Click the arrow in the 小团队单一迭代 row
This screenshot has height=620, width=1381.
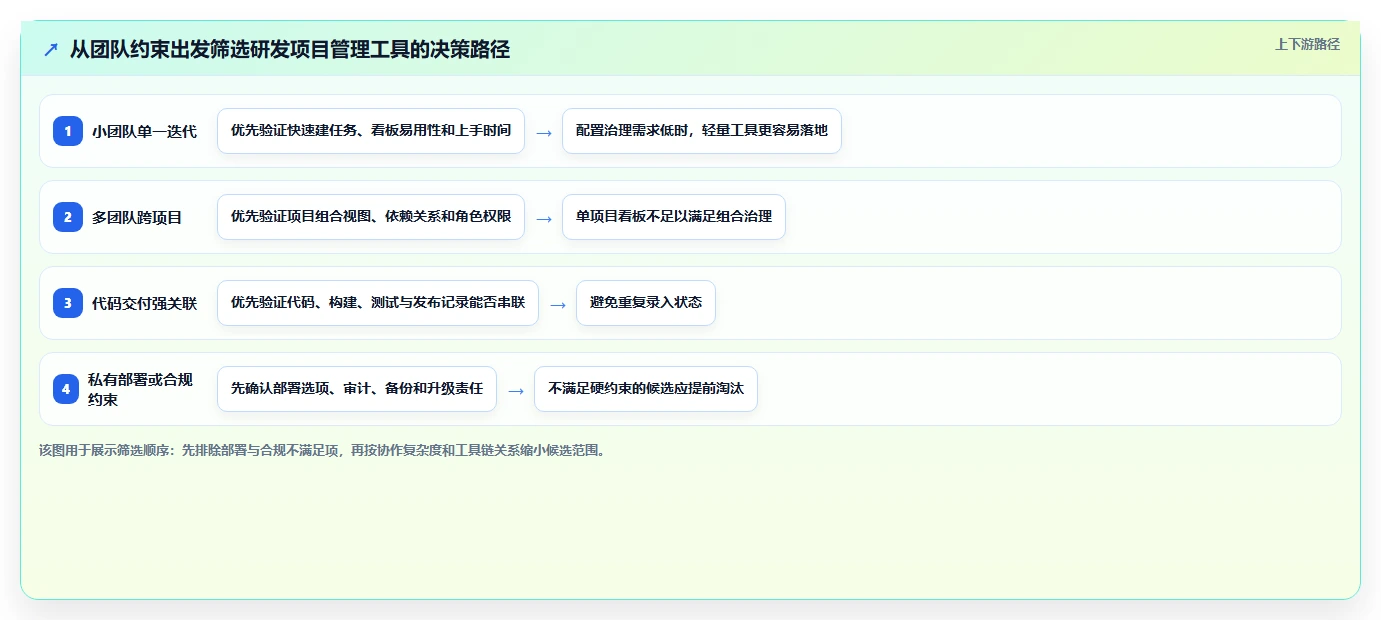click(x=544, y=132)
